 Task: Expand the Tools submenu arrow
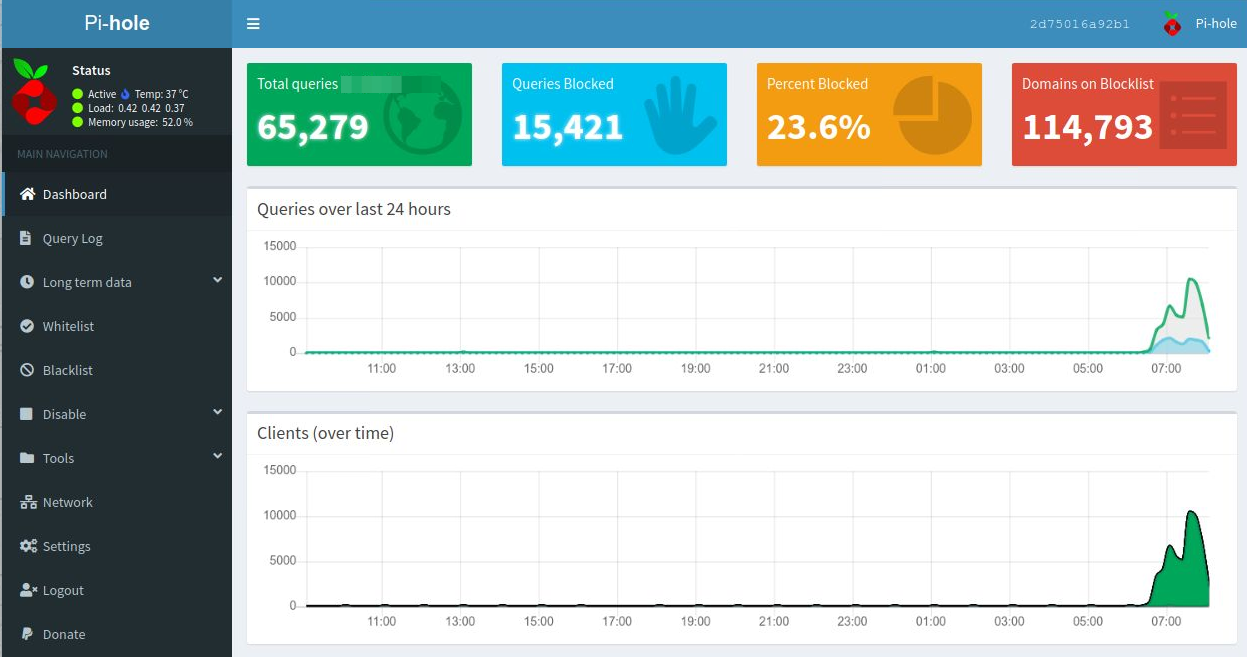point(217,457)
